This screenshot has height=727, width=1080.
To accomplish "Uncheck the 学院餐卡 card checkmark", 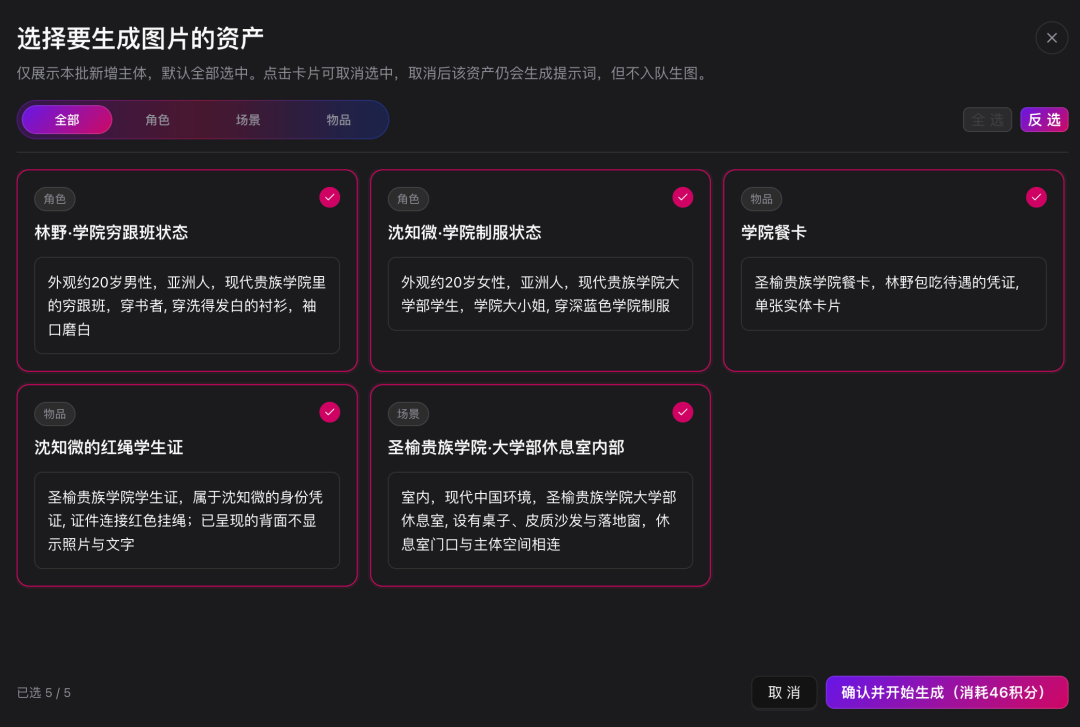I will coord(1036,198).
